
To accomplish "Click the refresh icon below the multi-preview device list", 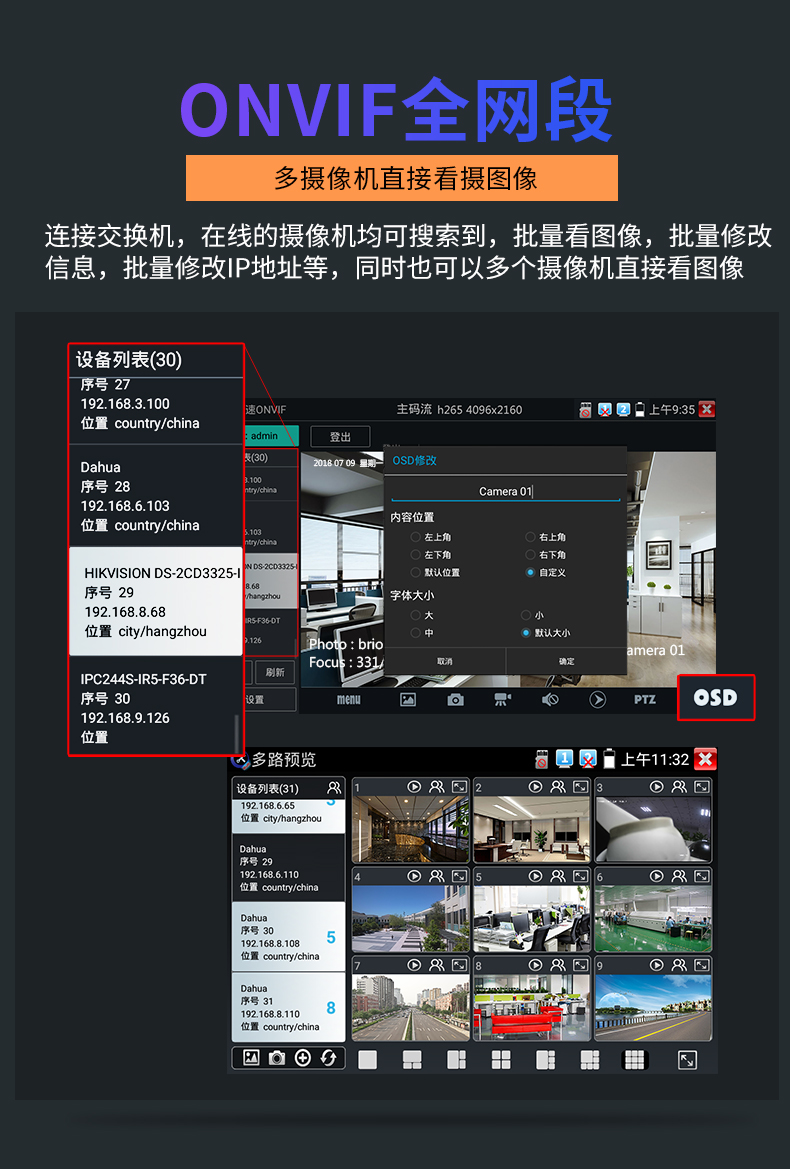I will pyautogui.click(x=327, y=1058).
